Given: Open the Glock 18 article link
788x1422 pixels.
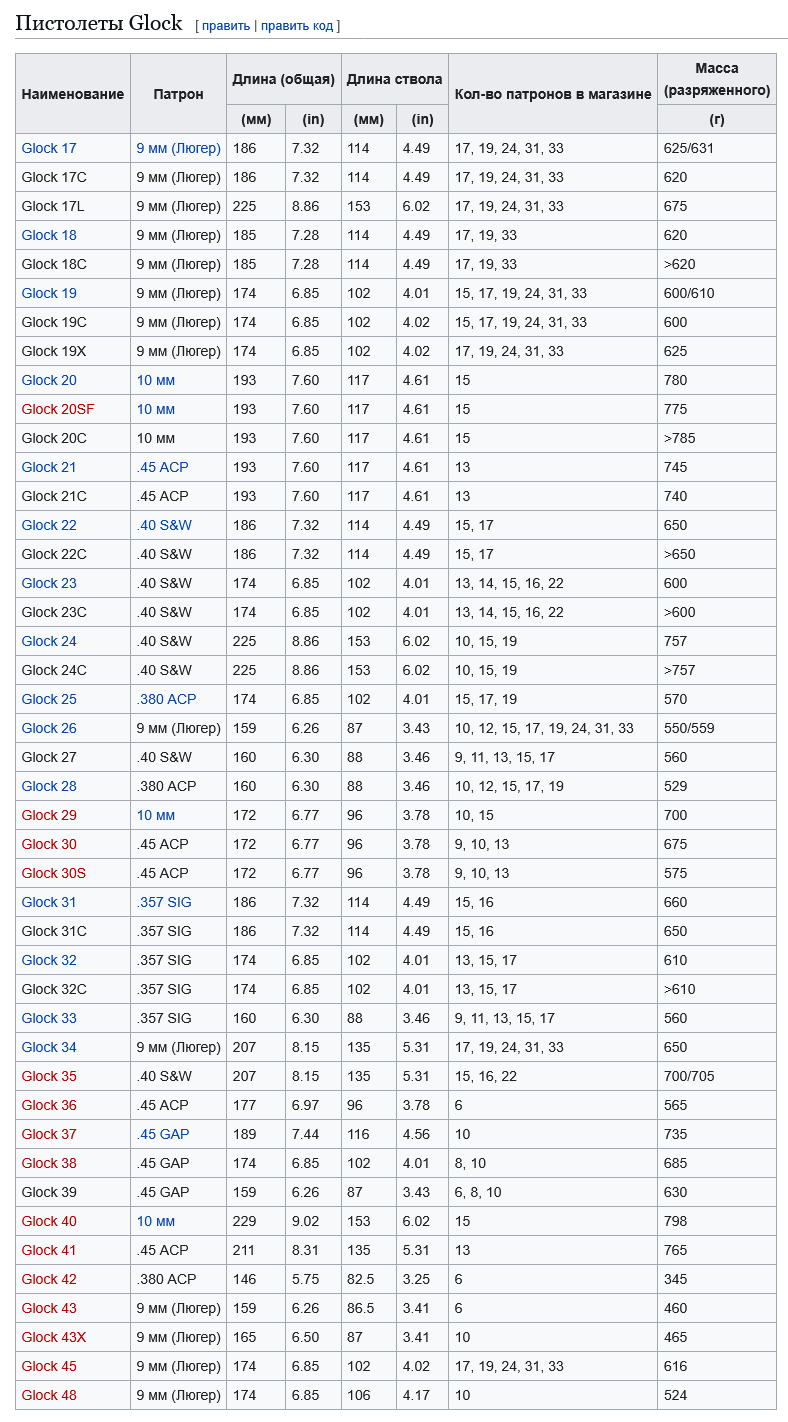Looking at the screenshot, I should [x=49, y=235].
